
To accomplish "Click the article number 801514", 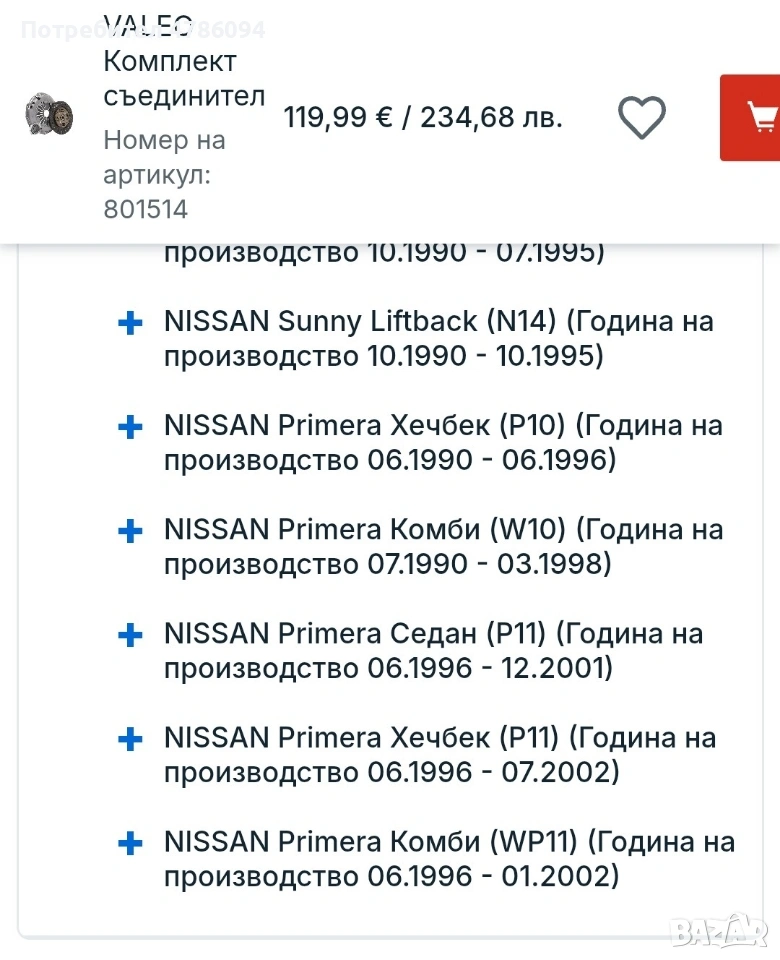I will tap(146, 209).
